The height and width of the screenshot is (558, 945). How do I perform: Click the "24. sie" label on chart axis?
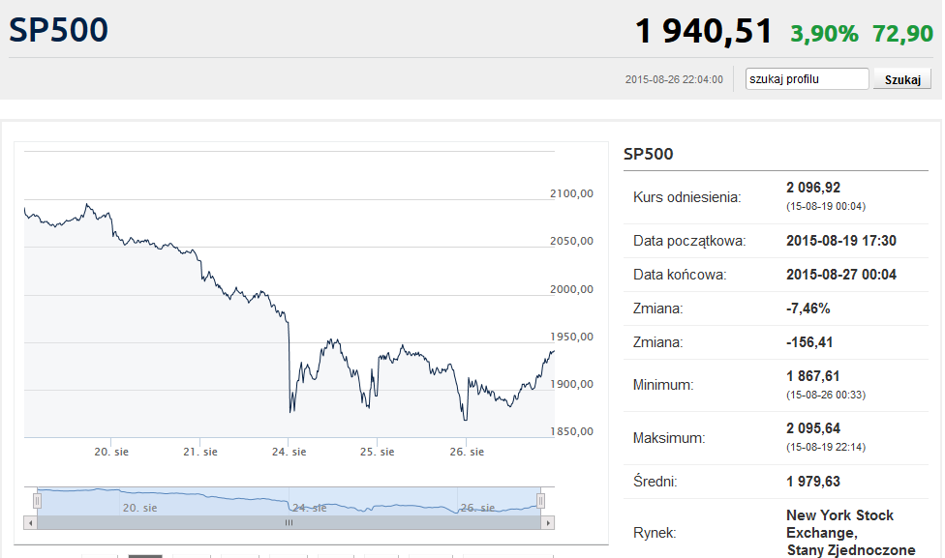click(x=289, y=452)
